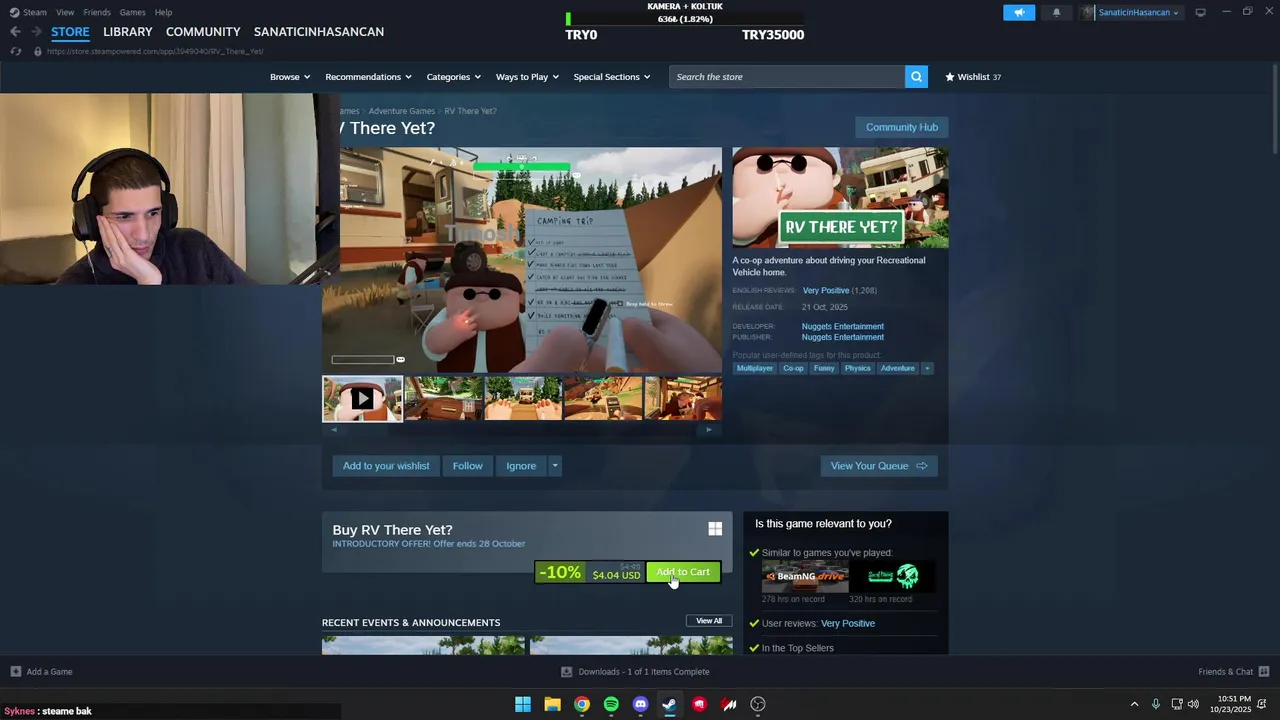This screenshot has width=1280, height=720.
Task: Click View All events button
Action: pos(709,621)
